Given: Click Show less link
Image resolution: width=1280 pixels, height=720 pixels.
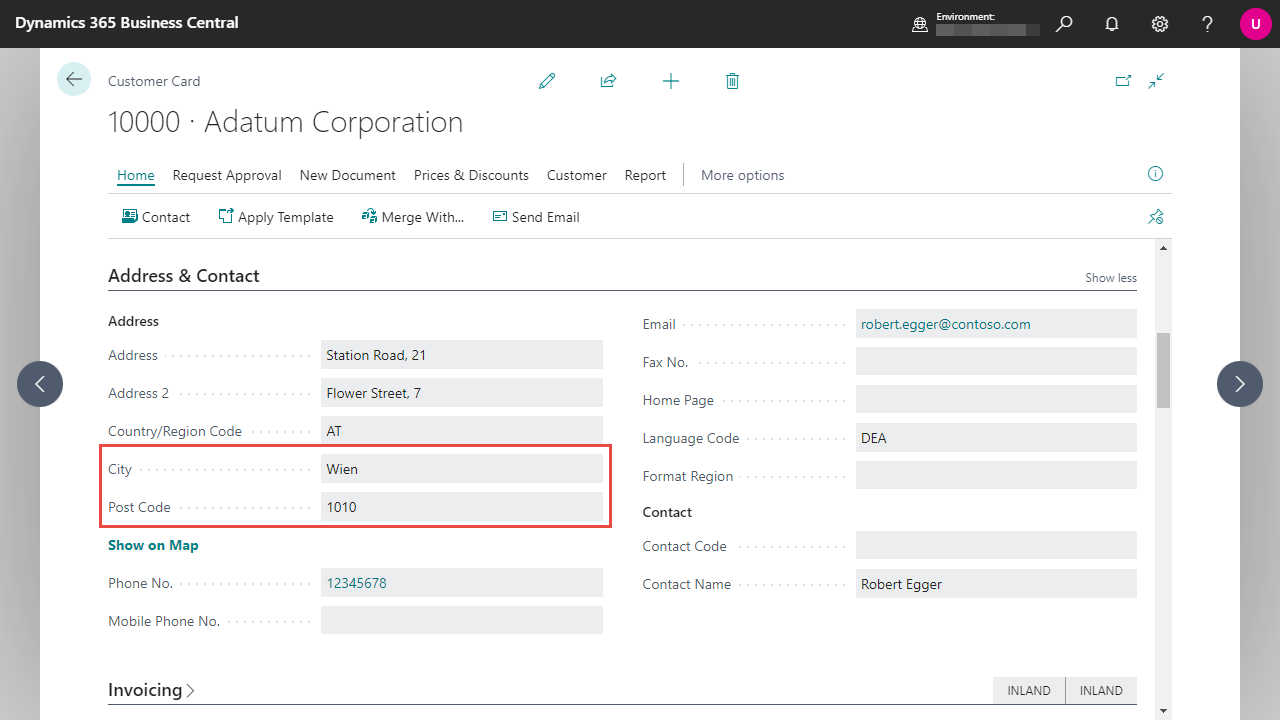Looking at the screenshot, I should coord(1111,278).
